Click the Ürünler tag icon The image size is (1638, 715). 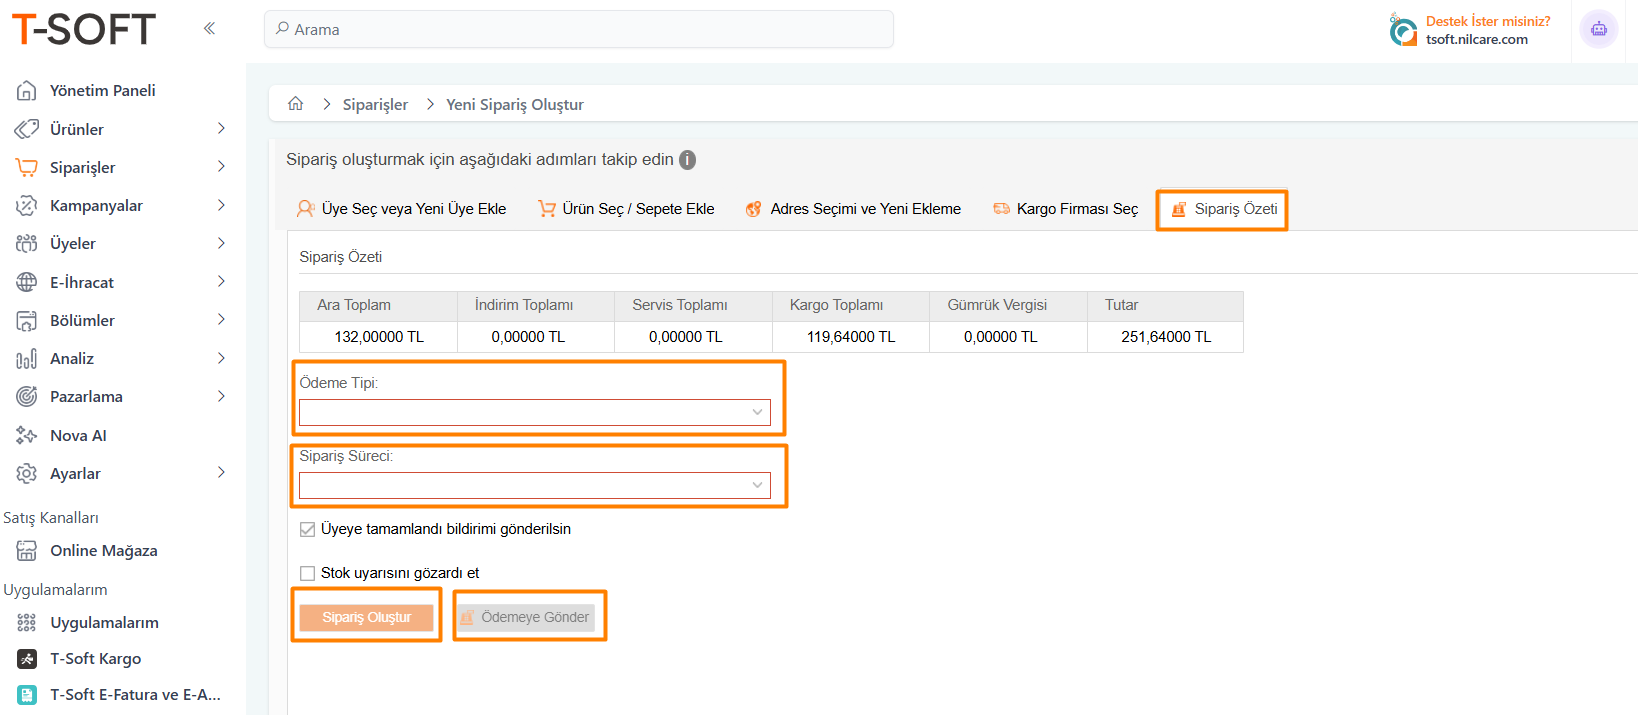(27, 129)
